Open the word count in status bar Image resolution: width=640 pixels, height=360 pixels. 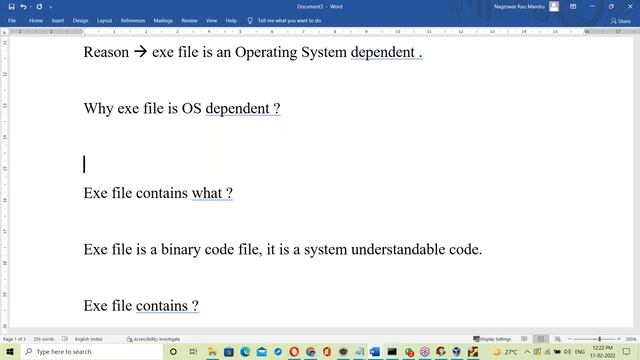[x=44, y=339]
